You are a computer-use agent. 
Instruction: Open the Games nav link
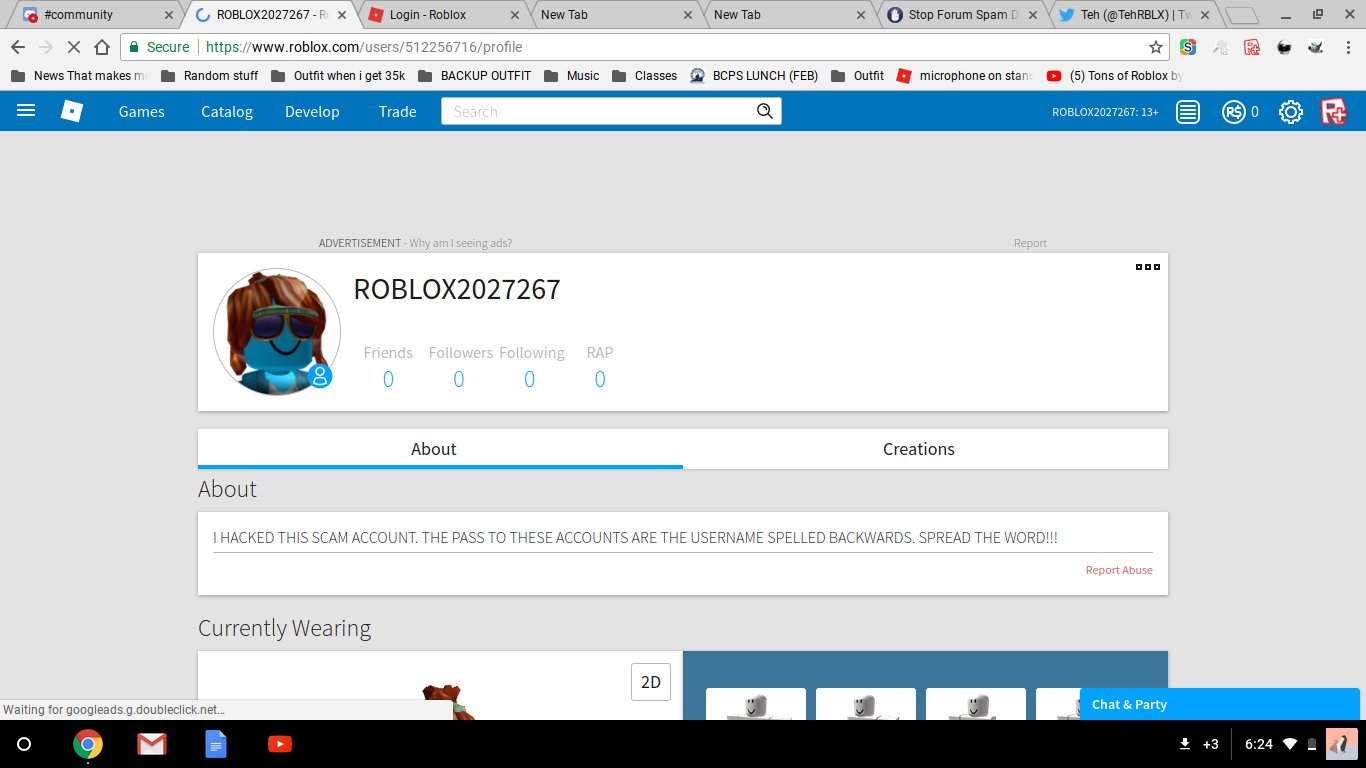(141, 111)
